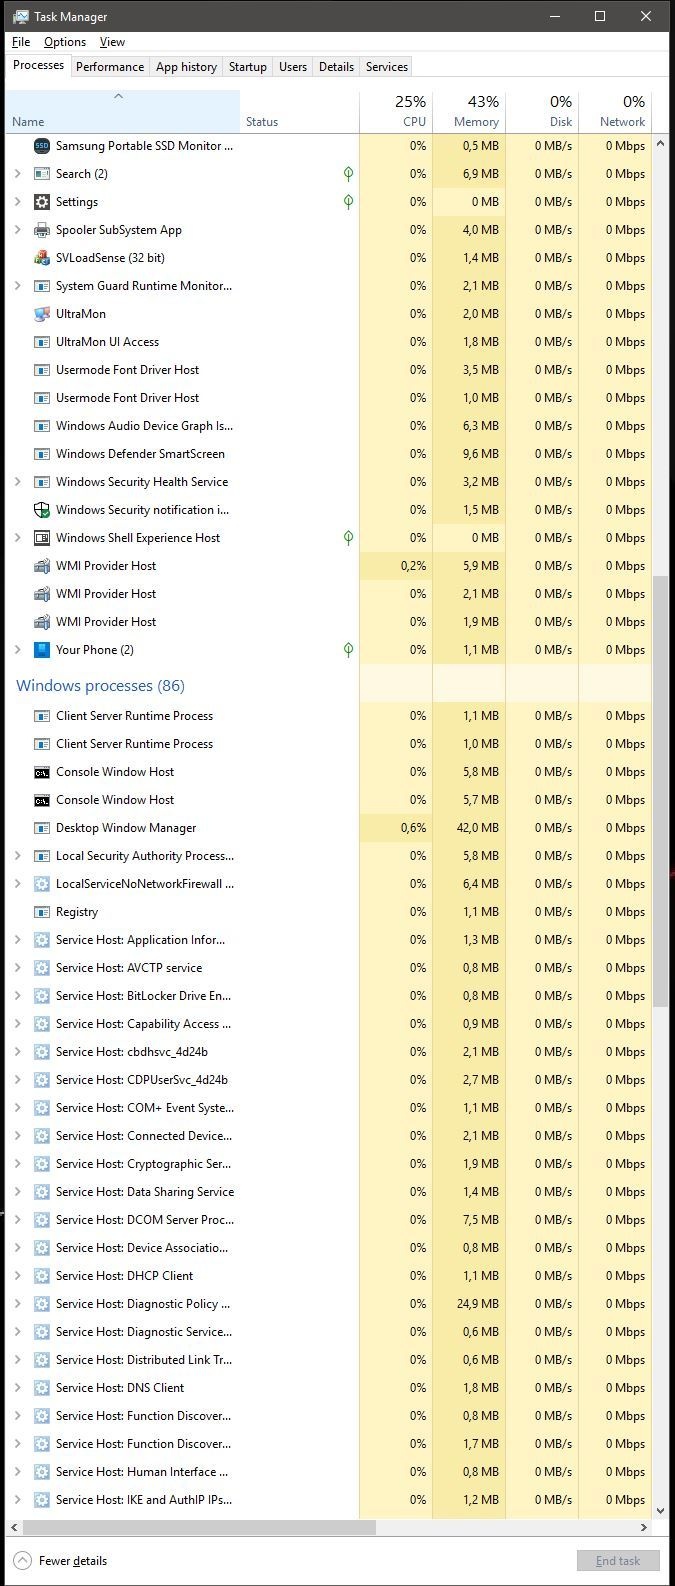The image size is (675, 1586).
Task: Click the leaf status icon for Windows Shell Experience Host
Action: [x=348, y=537]
